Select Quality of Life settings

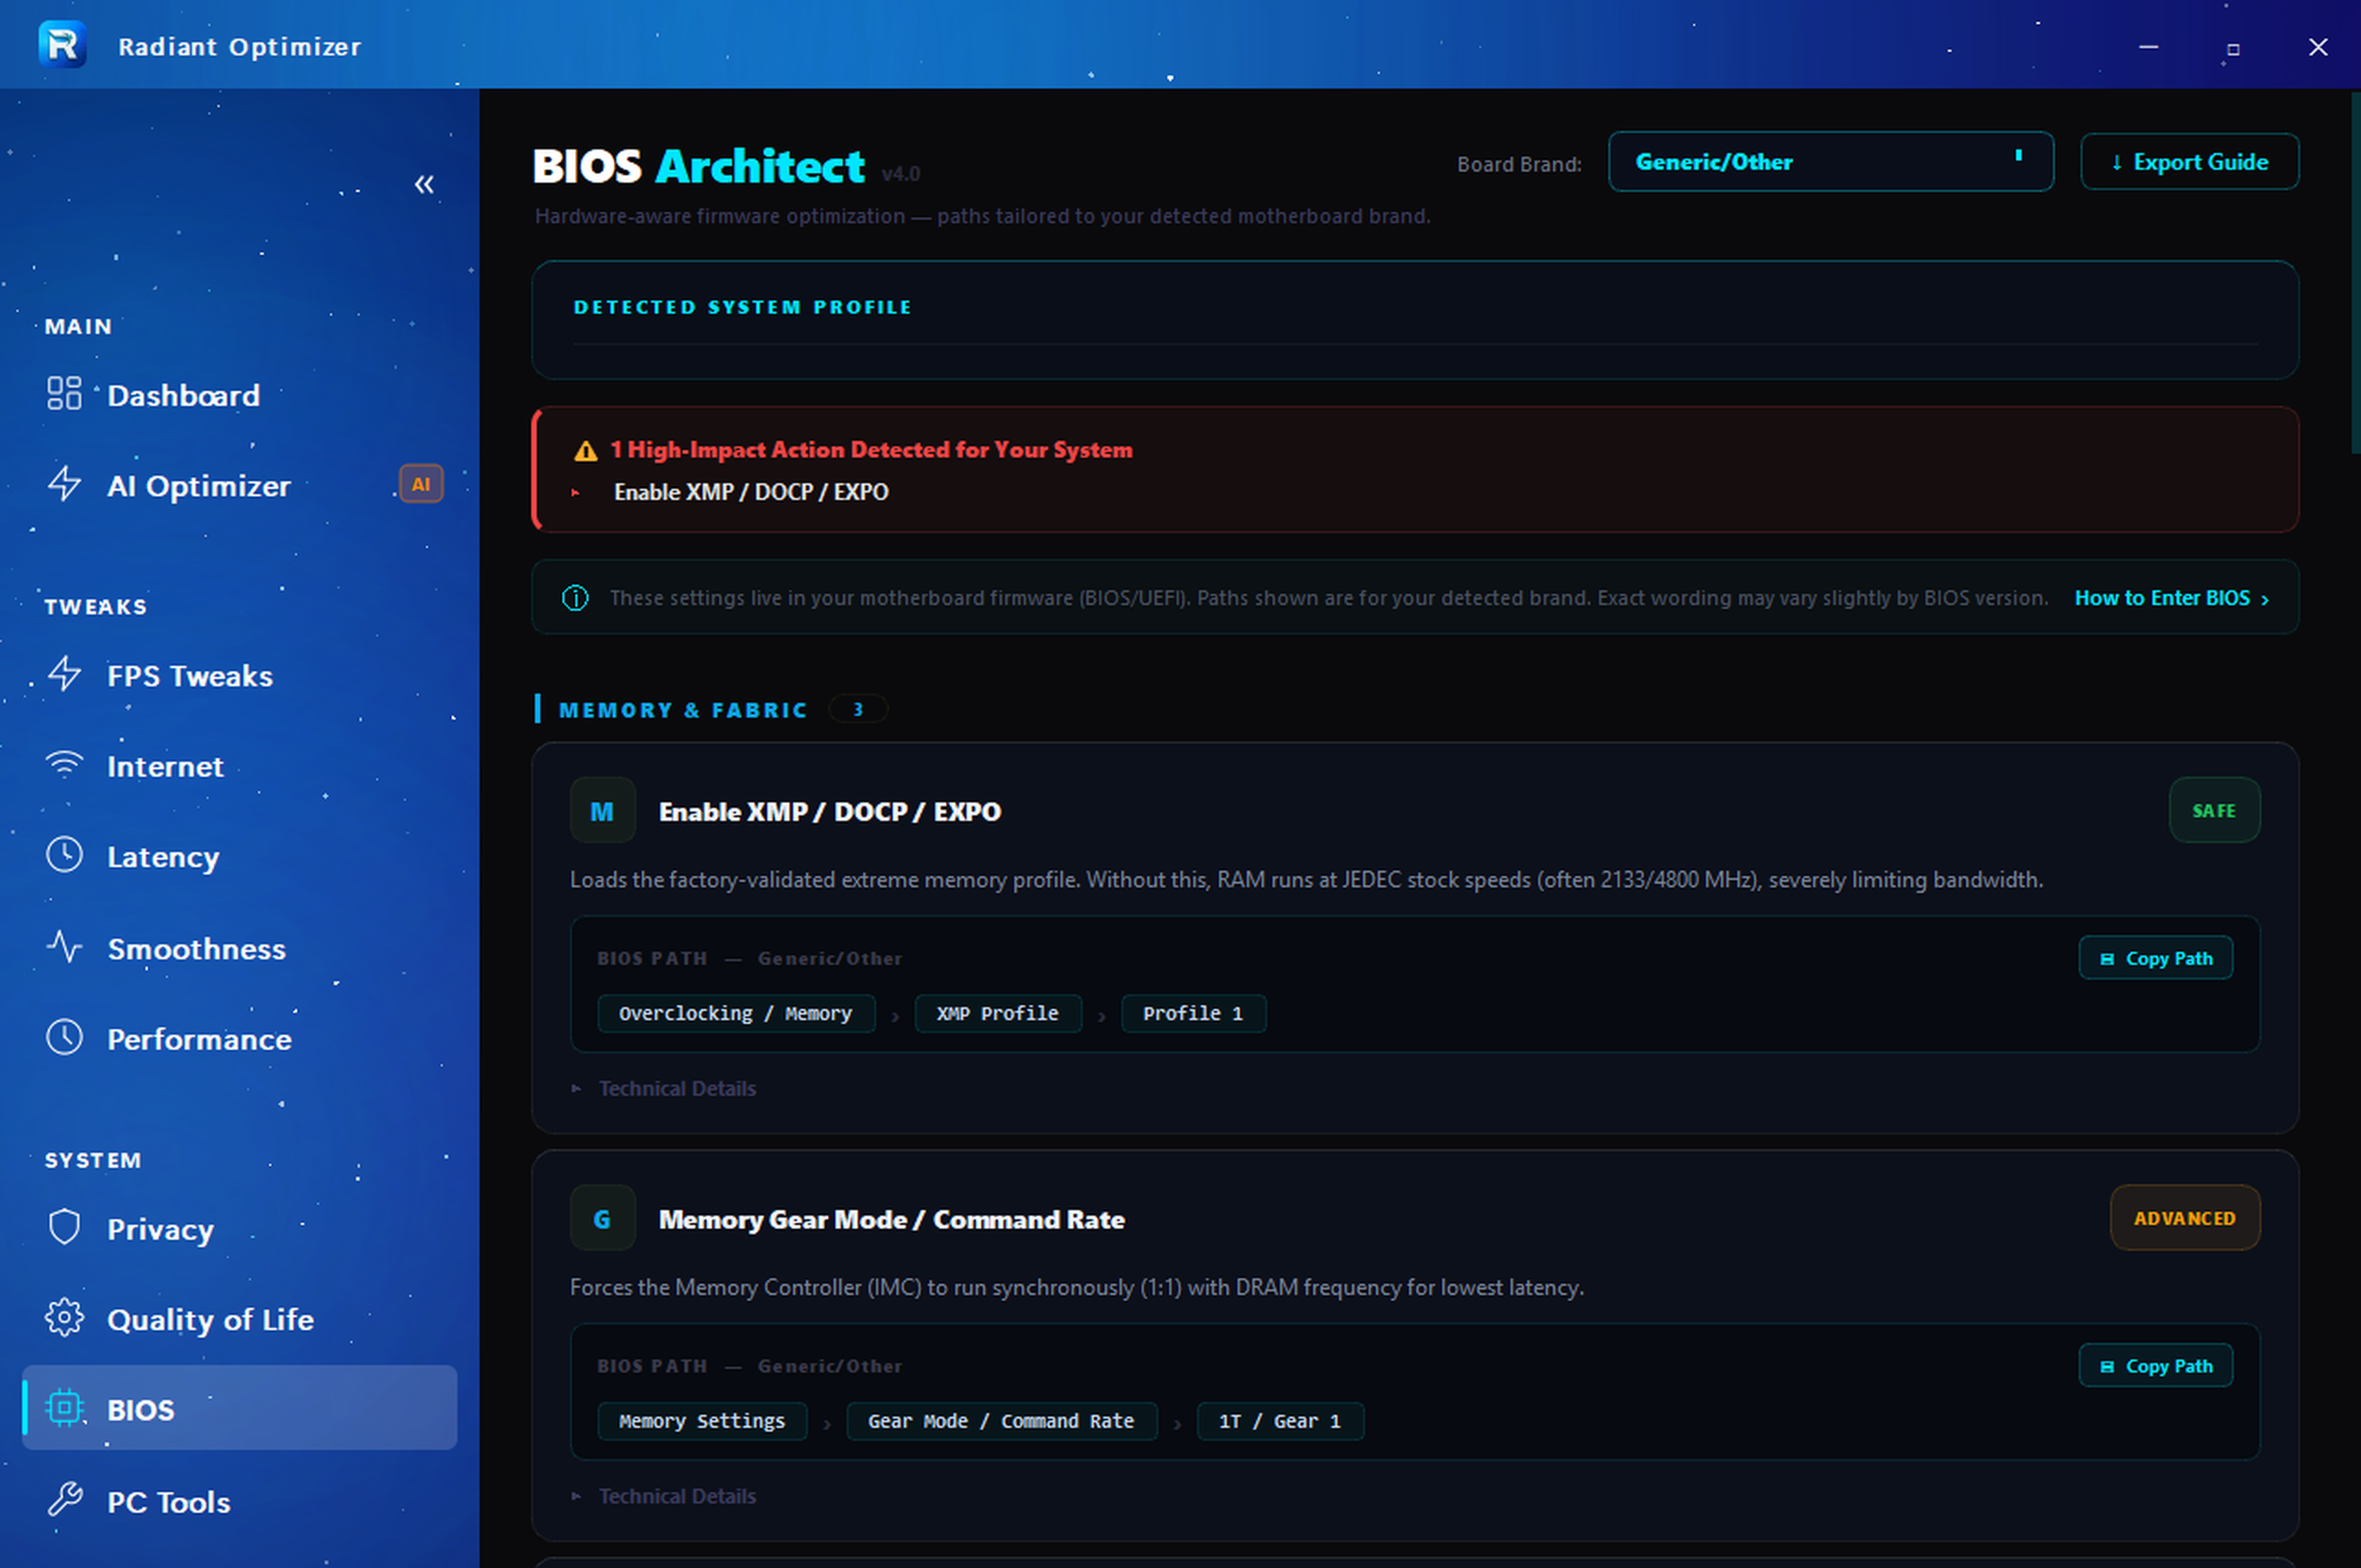point(210,1319)
